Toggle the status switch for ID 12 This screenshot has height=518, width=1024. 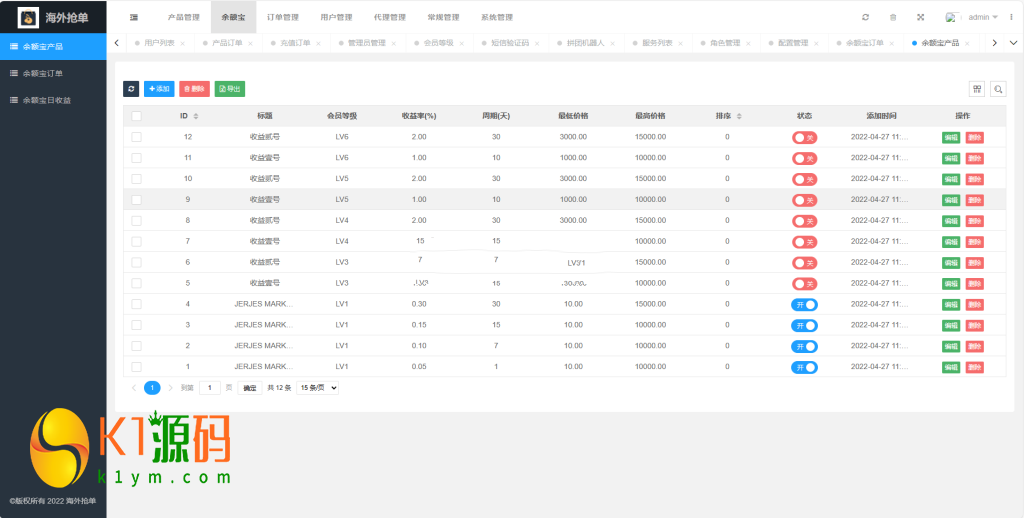click(804, 137)
